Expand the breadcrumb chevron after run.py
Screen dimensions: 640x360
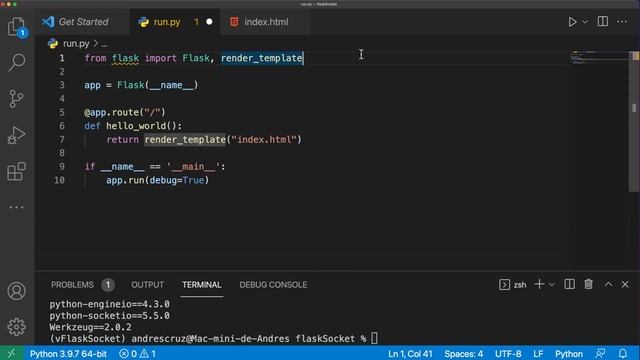coord(96,43)
